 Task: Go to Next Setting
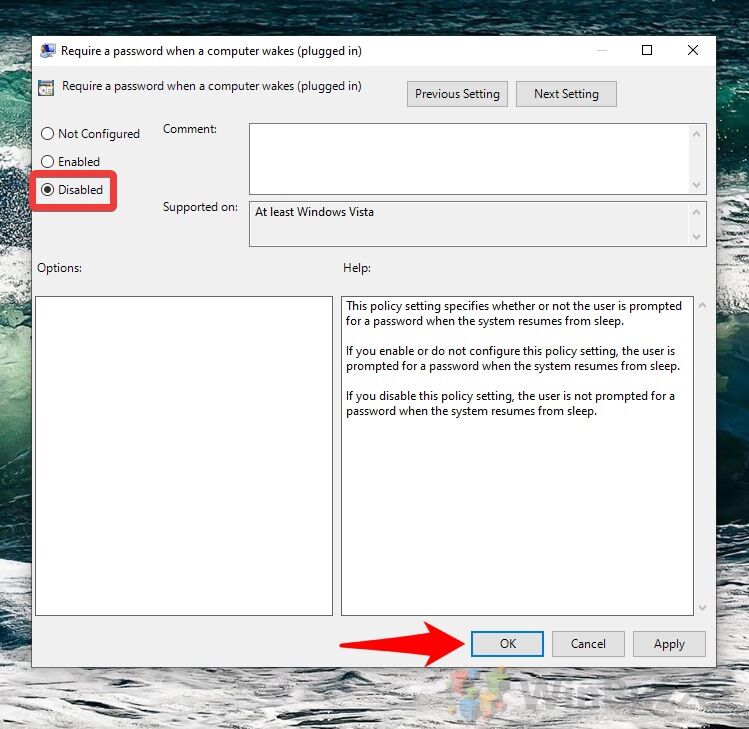coord(566,94)
